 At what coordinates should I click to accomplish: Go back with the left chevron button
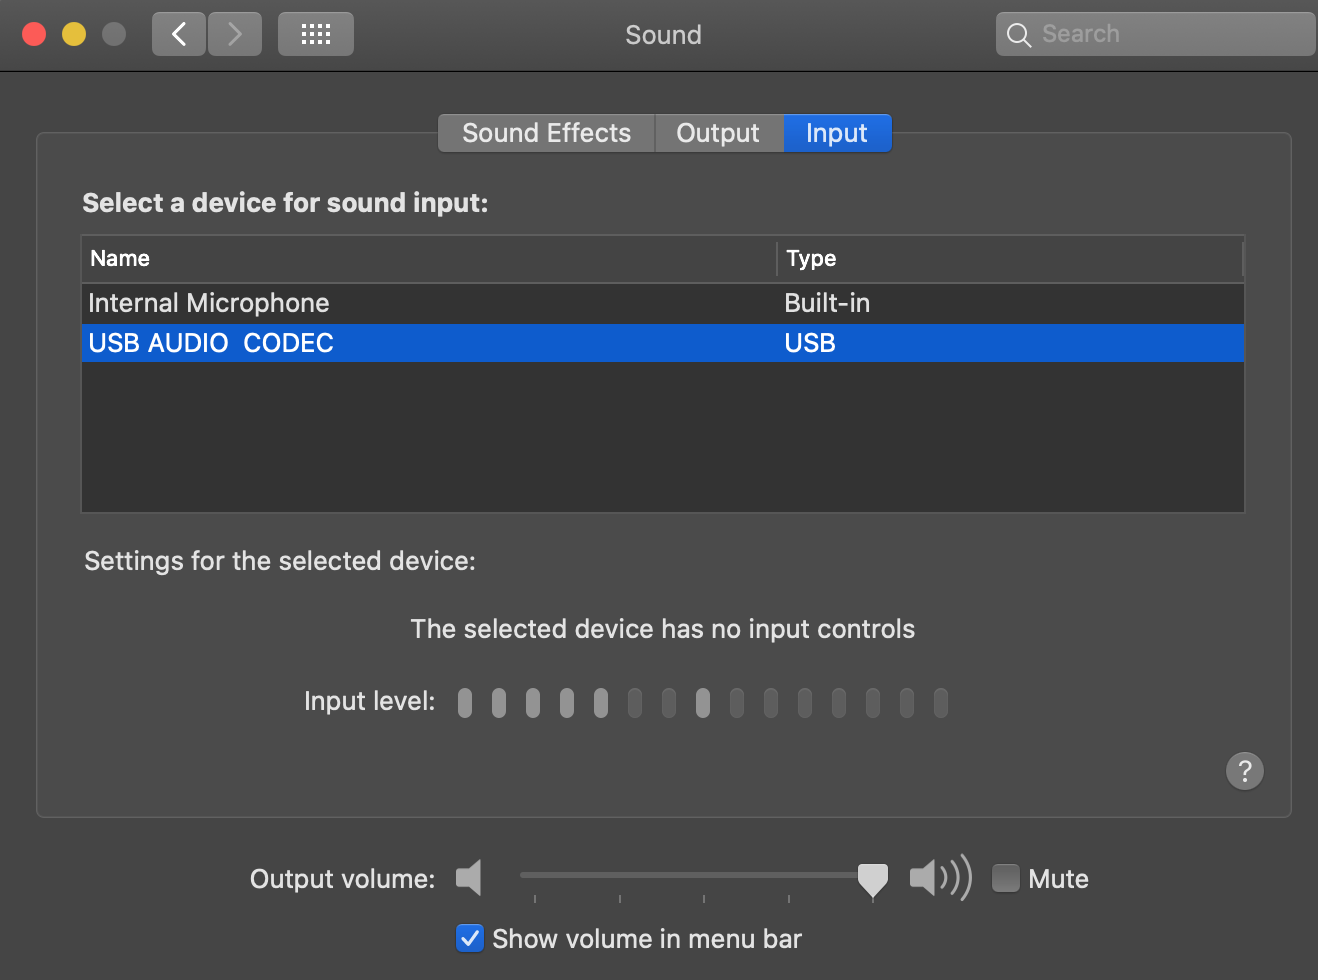tap(179, 34)
